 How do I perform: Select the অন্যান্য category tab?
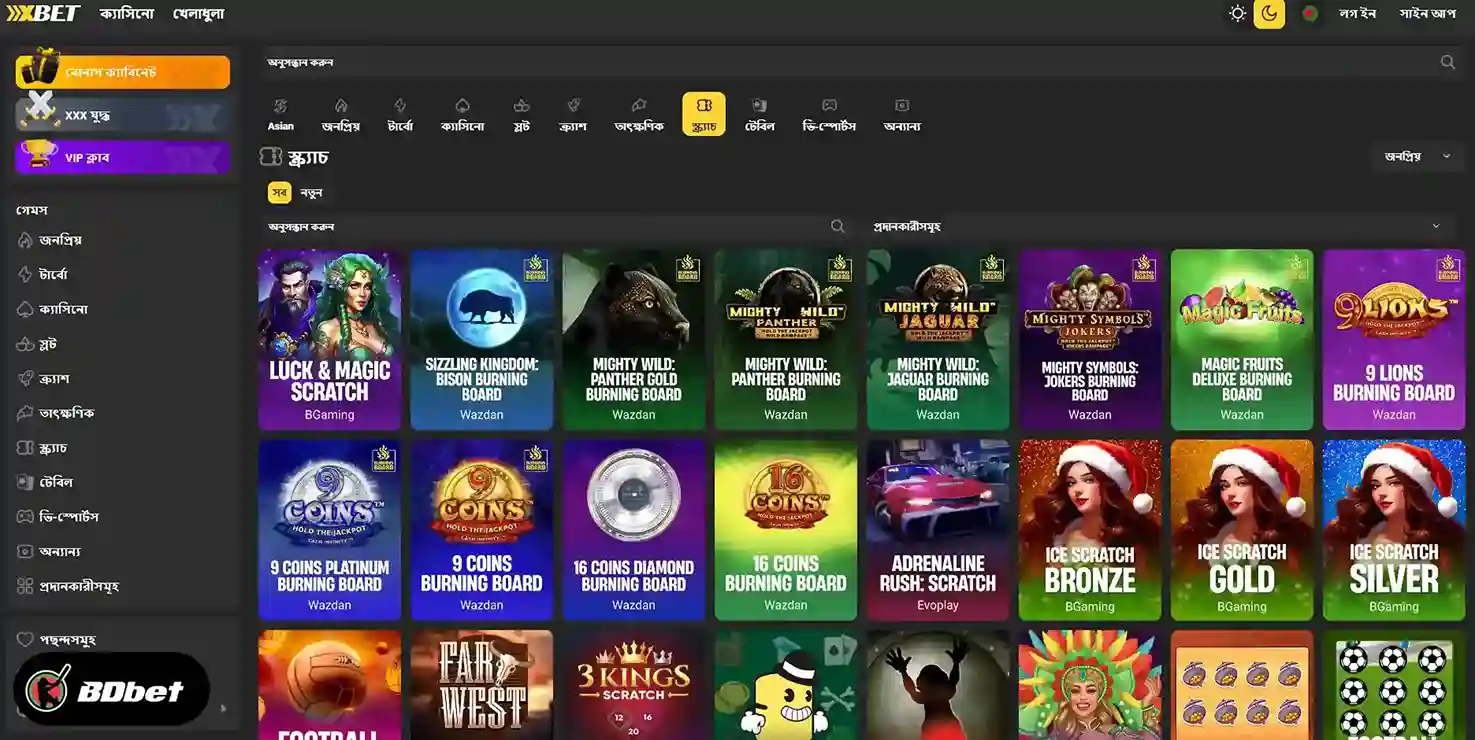[902, 115]
